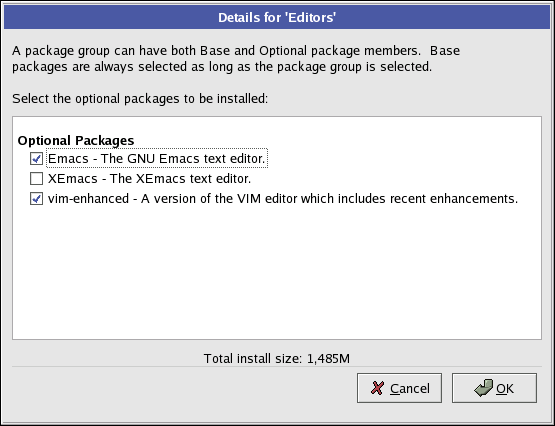Enable the XEmacs package checkbox
The width and height of the screenshot is (555, 426).
(x=36, y=179)
